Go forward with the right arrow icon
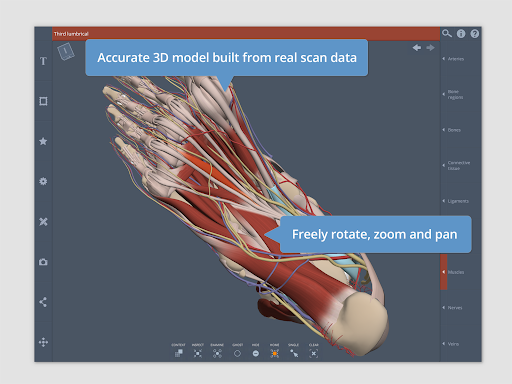Viewport: 512px width, 384px height. tap(430, 48)
